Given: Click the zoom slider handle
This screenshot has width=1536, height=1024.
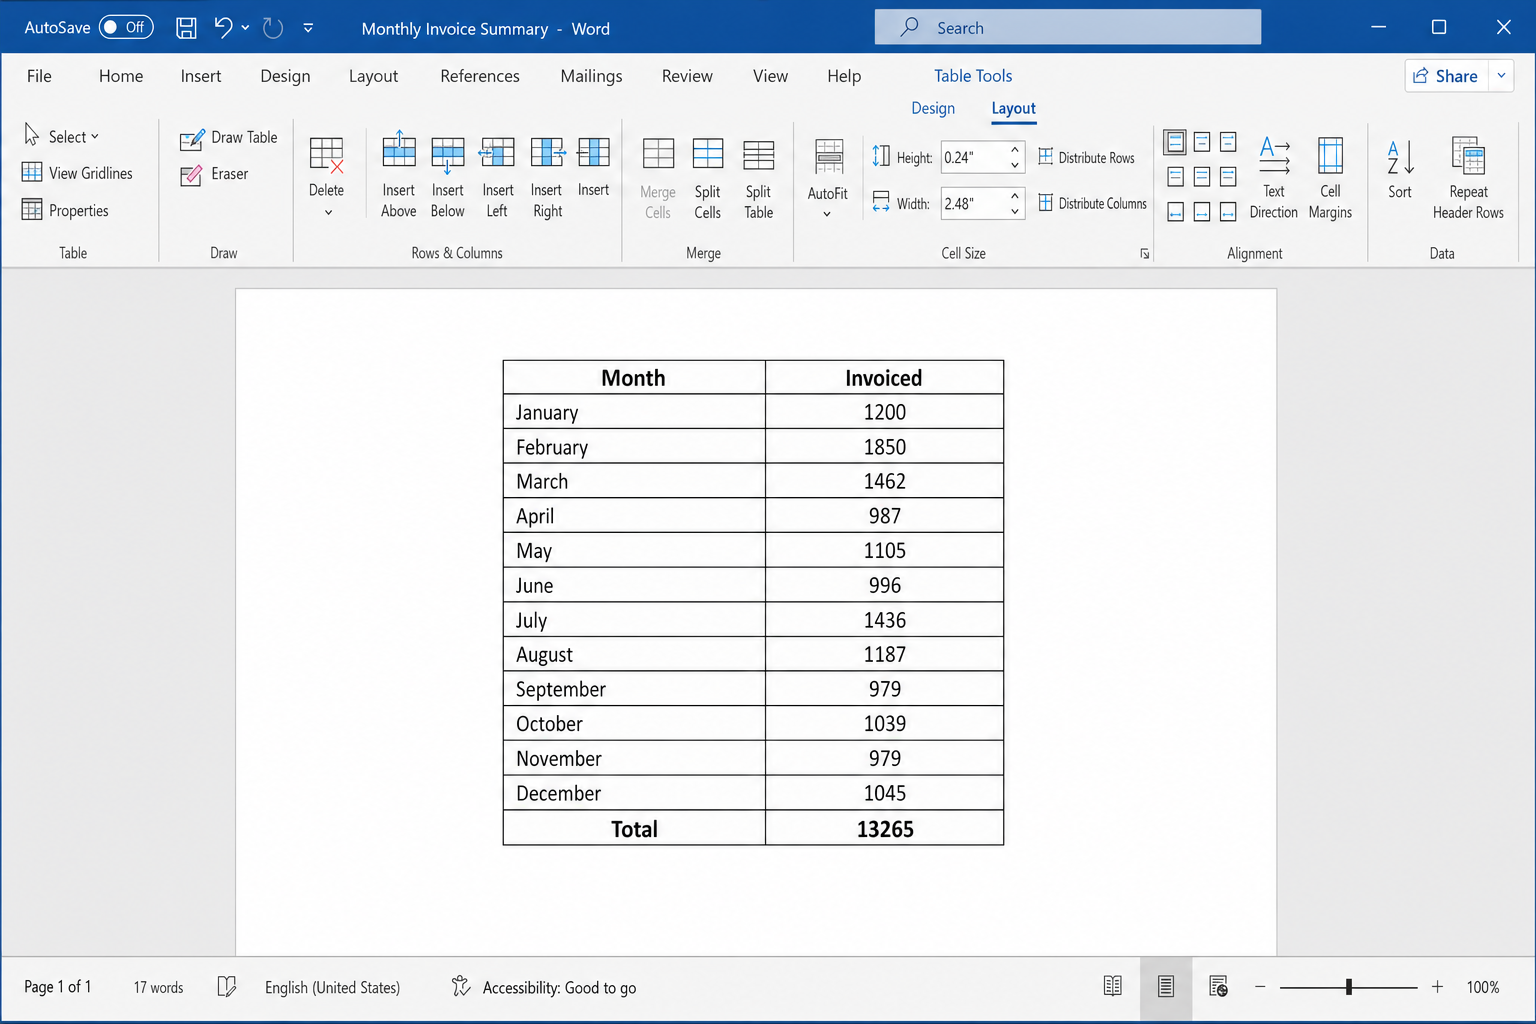Looking at the screenshot, I should (x=1349, y=987).
